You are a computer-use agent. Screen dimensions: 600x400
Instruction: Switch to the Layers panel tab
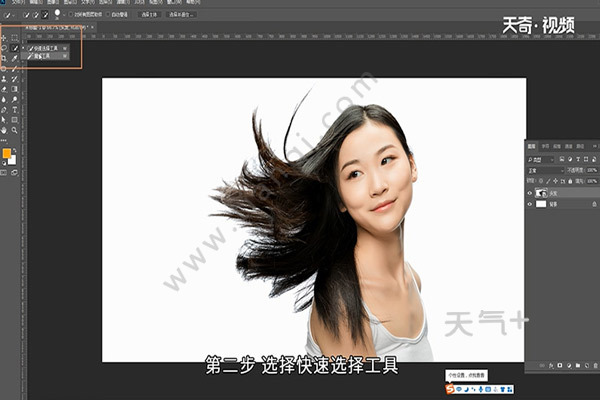(532, 145)
